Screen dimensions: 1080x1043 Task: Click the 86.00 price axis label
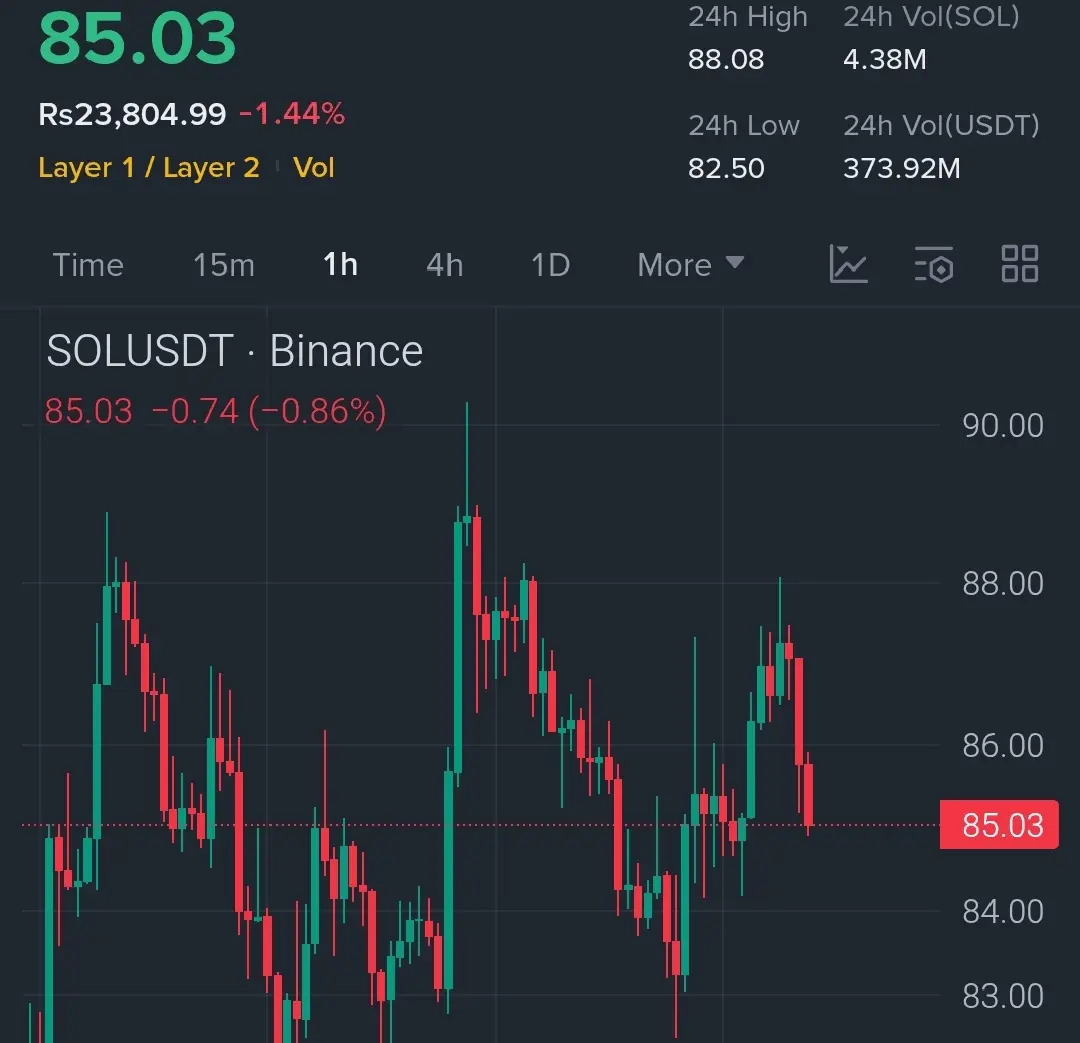pos(1003,745)
